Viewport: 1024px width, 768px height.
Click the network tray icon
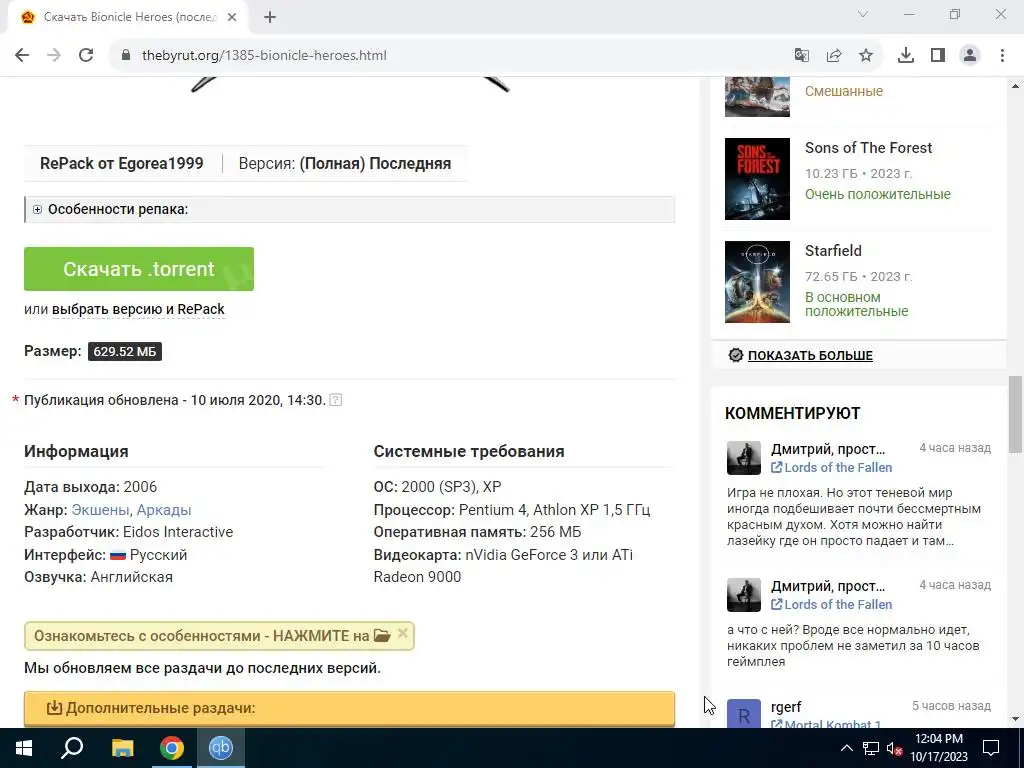(x=871, y=748)
